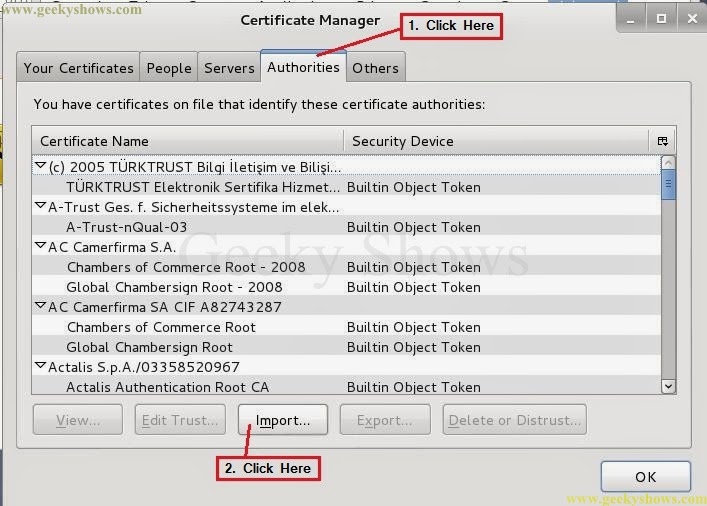Click the scrollbar up arrow in certificate list

tap(668, 163)
